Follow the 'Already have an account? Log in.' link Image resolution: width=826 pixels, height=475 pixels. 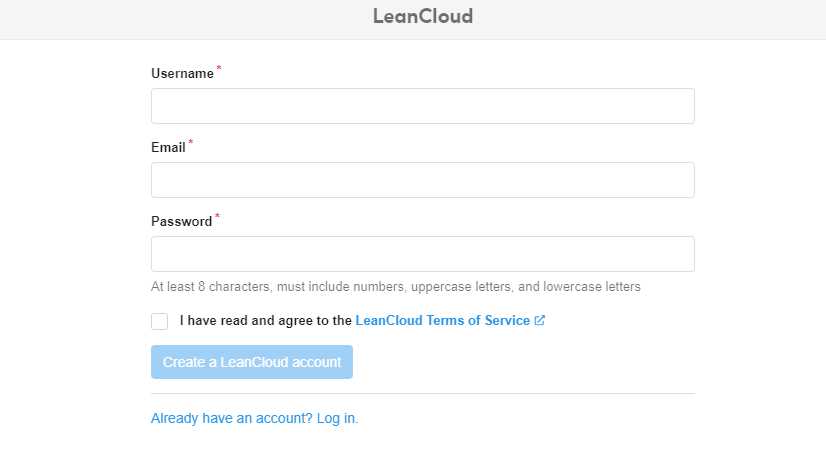(254, 418)
